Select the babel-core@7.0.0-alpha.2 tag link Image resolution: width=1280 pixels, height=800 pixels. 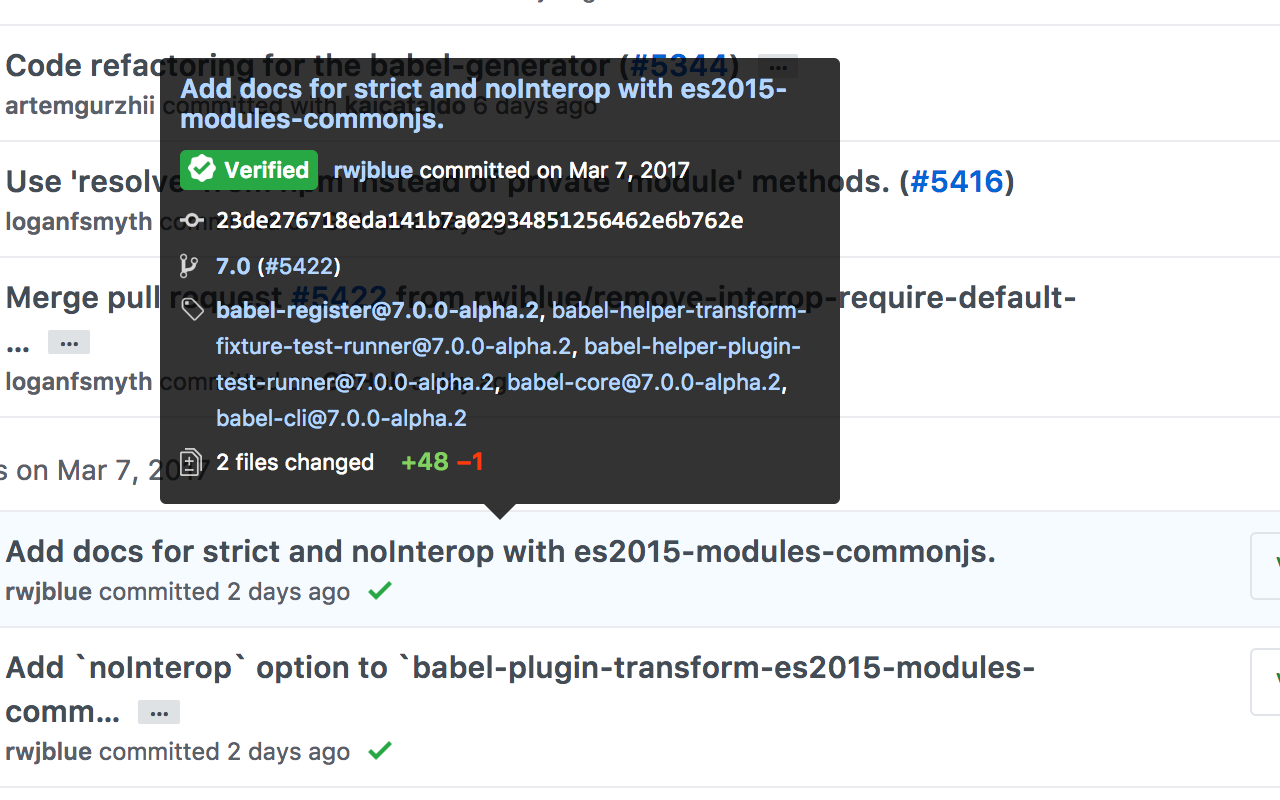click(x=645, y=381)
